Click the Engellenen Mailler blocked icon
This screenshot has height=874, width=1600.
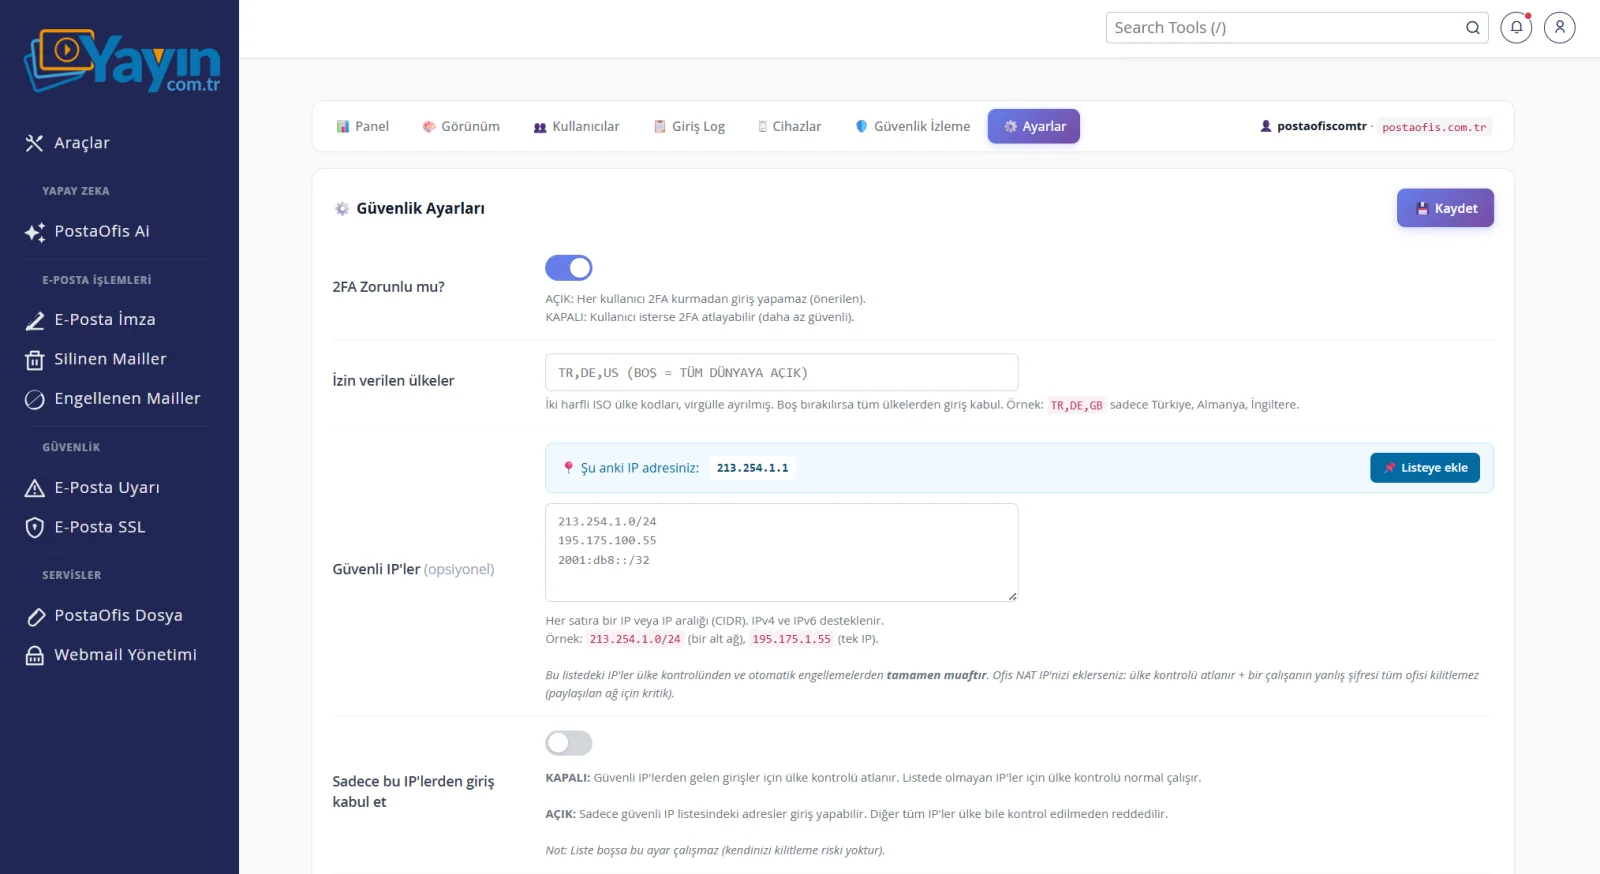[x=34, y=399]
